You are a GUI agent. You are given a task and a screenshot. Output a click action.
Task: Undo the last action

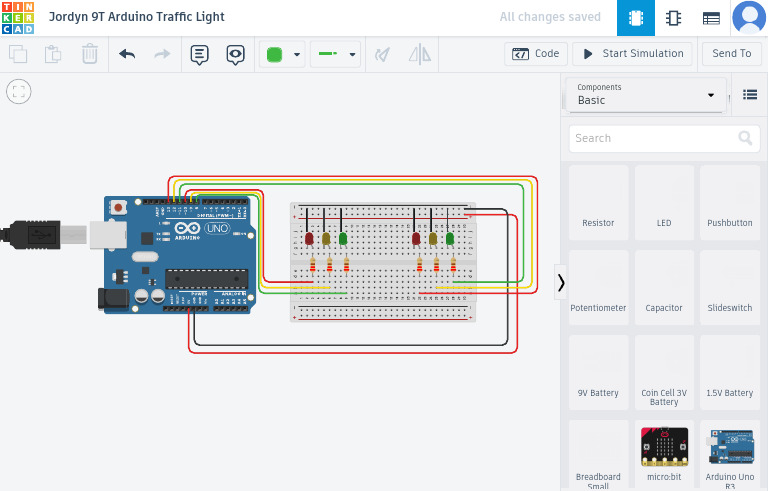coord(127,54)
